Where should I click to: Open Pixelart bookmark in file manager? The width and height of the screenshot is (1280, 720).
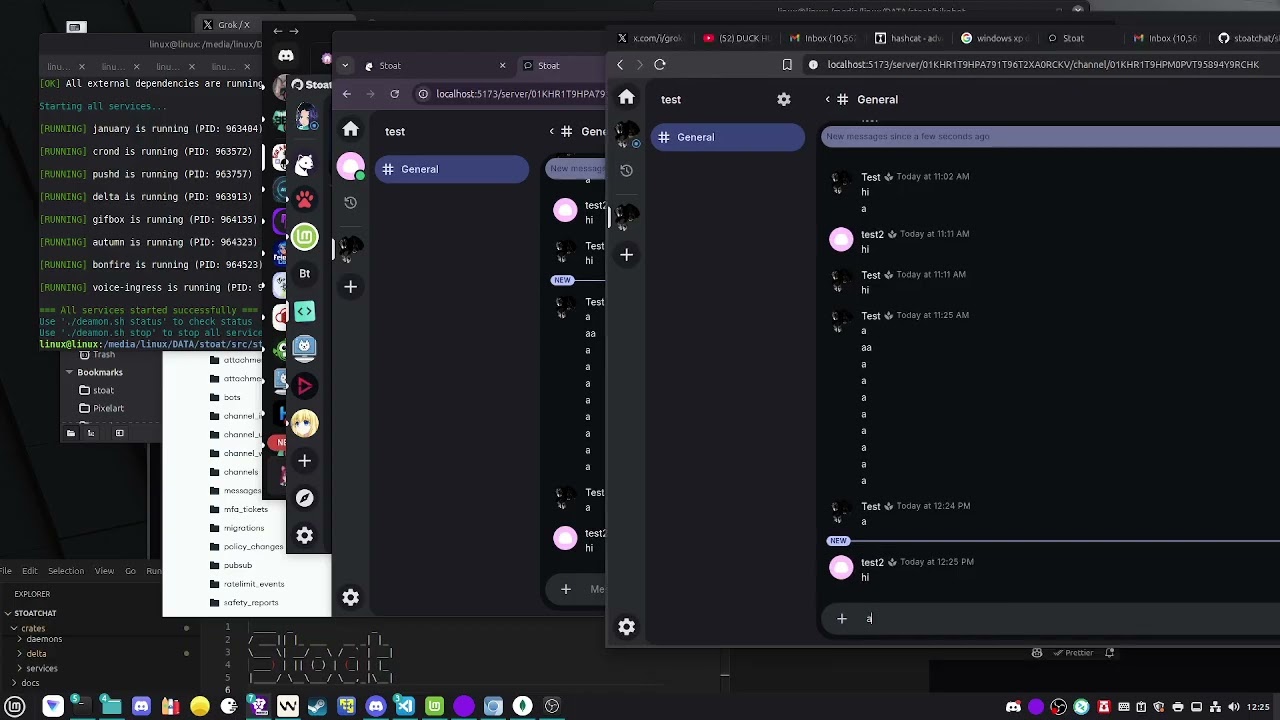pyautogui.click(x=108, y=408)
